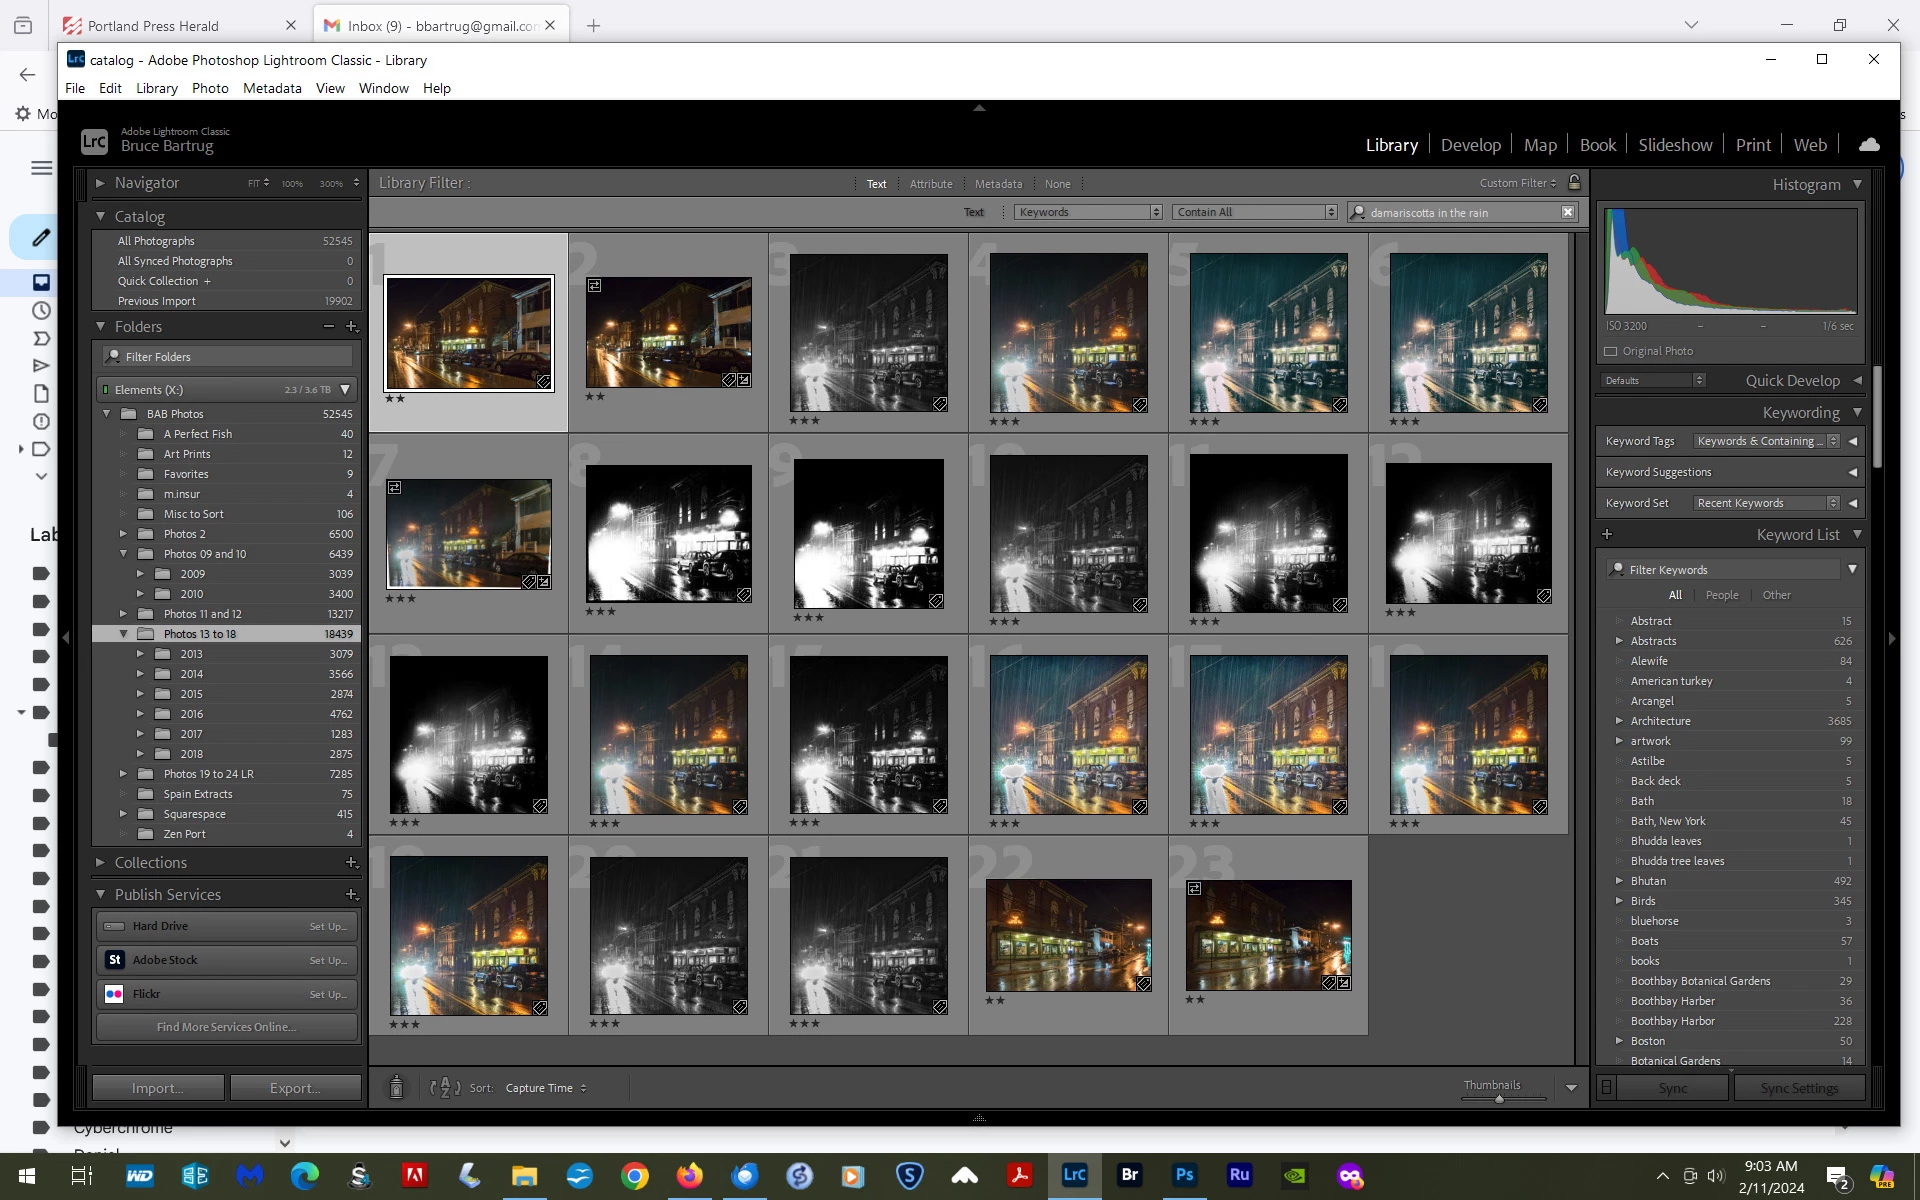Select the black-and-white photo thumbnail 8
Image resolution: width=1920 pixels, height=1200 pixels.
pos(668,533)
